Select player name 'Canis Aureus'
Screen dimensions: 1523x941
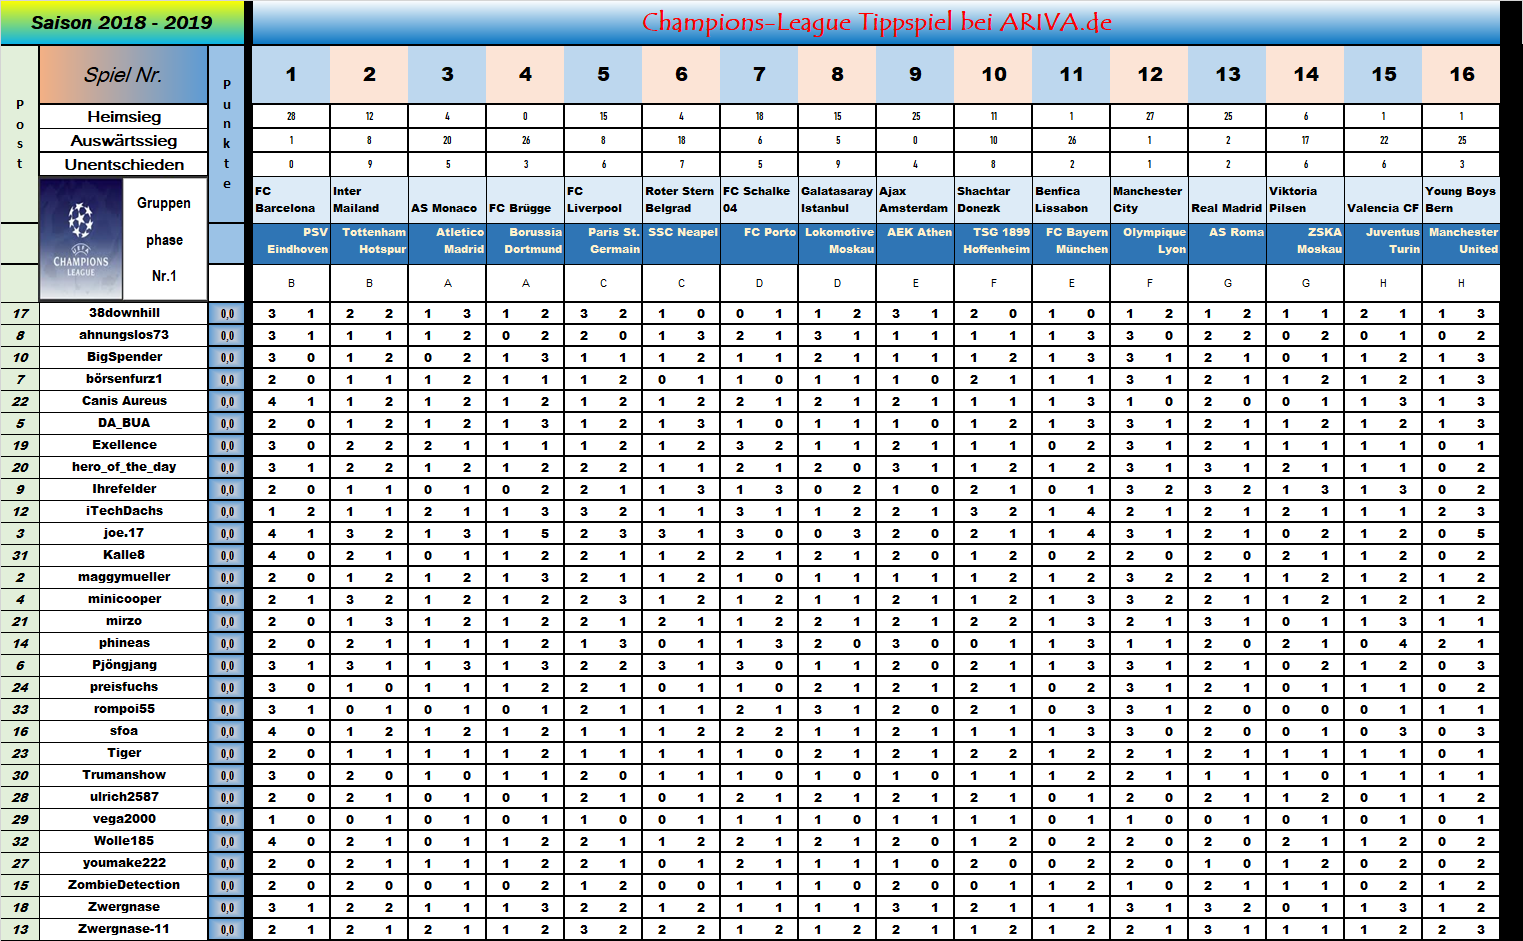tap(124, 401)
